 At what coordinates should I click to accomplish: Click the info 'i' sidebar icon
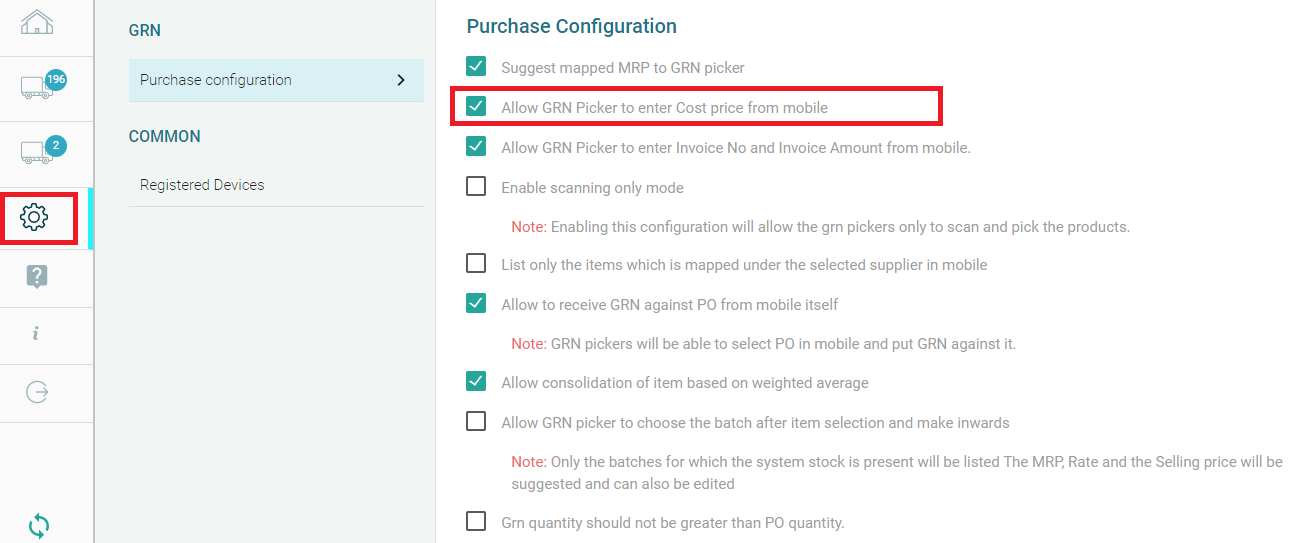coord(36,334)
